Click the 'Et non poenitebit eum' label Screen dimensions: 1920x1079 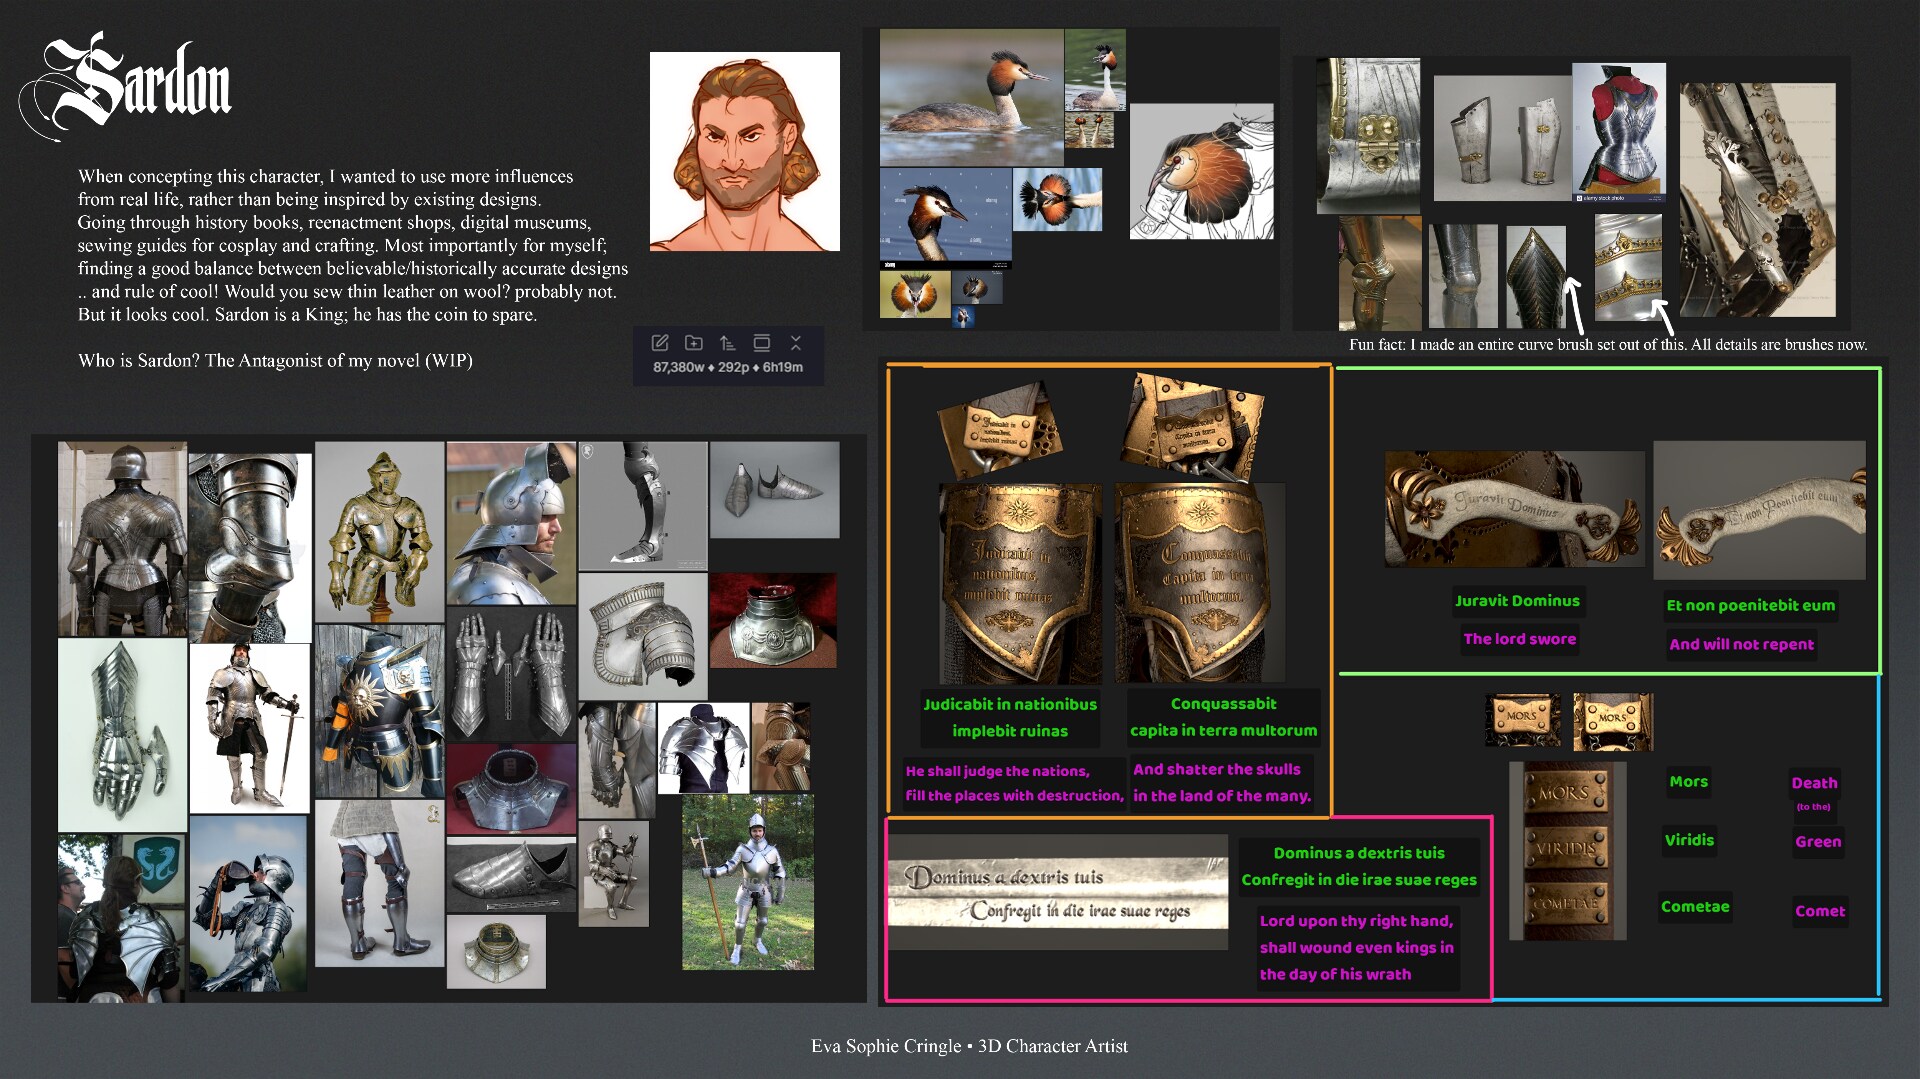1750,606
